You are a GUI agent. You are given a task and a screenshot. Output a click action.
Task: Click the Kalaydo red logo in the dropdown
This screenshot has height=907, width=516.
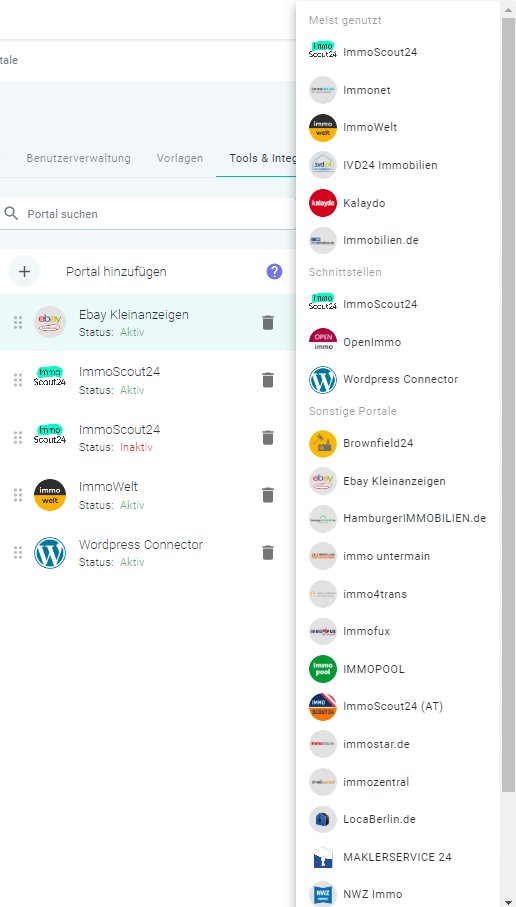click(x=323, y=203)
